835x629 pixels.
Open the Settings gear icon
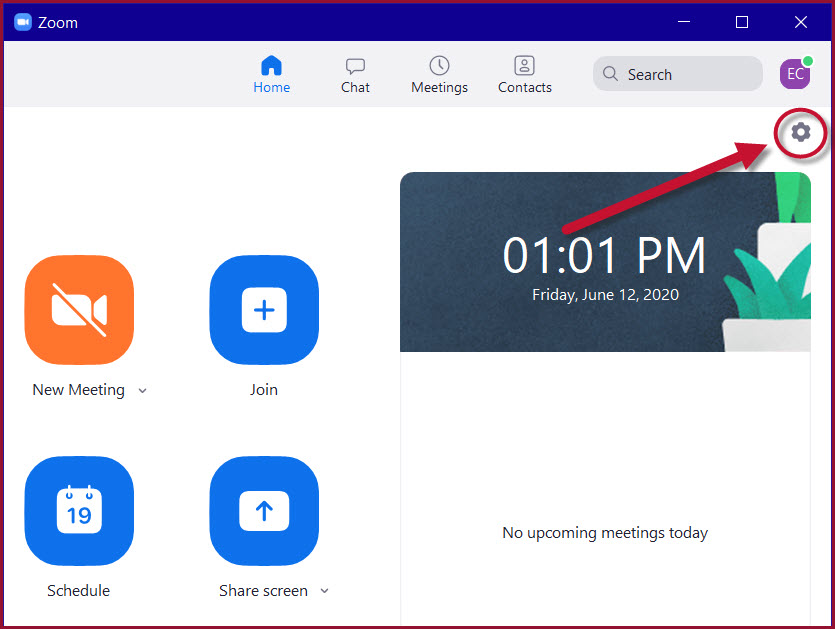tap(800, 132)
